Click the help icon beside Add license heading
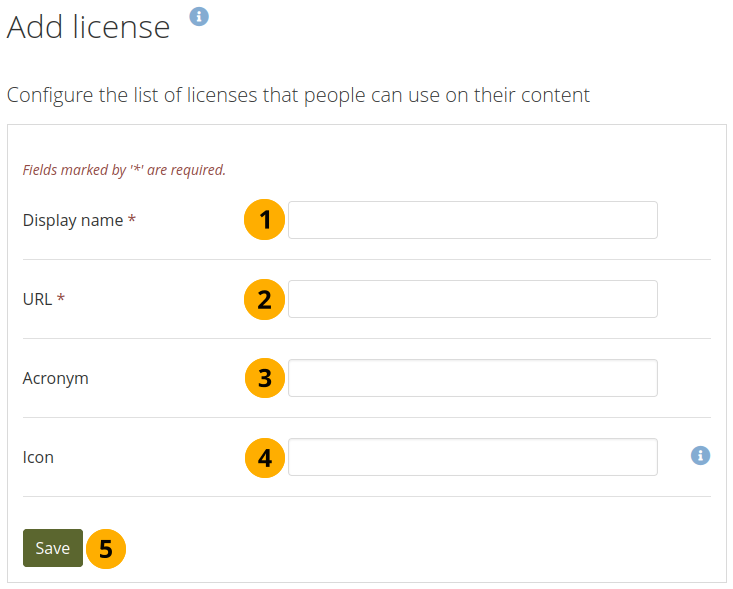 [x=199, y=16]
